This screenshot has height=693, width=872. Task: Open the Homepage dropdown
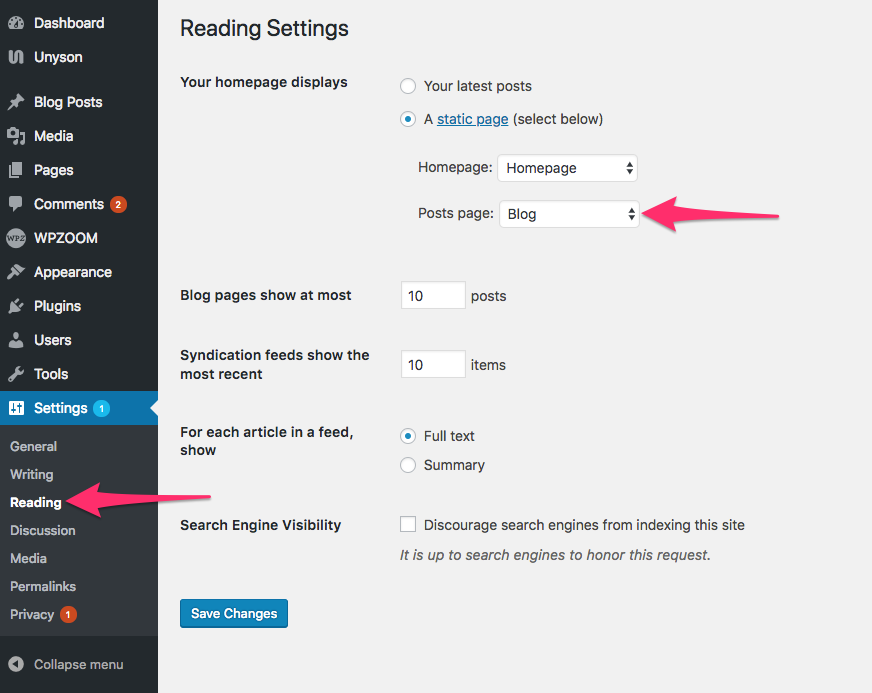[x=567, y=168]
